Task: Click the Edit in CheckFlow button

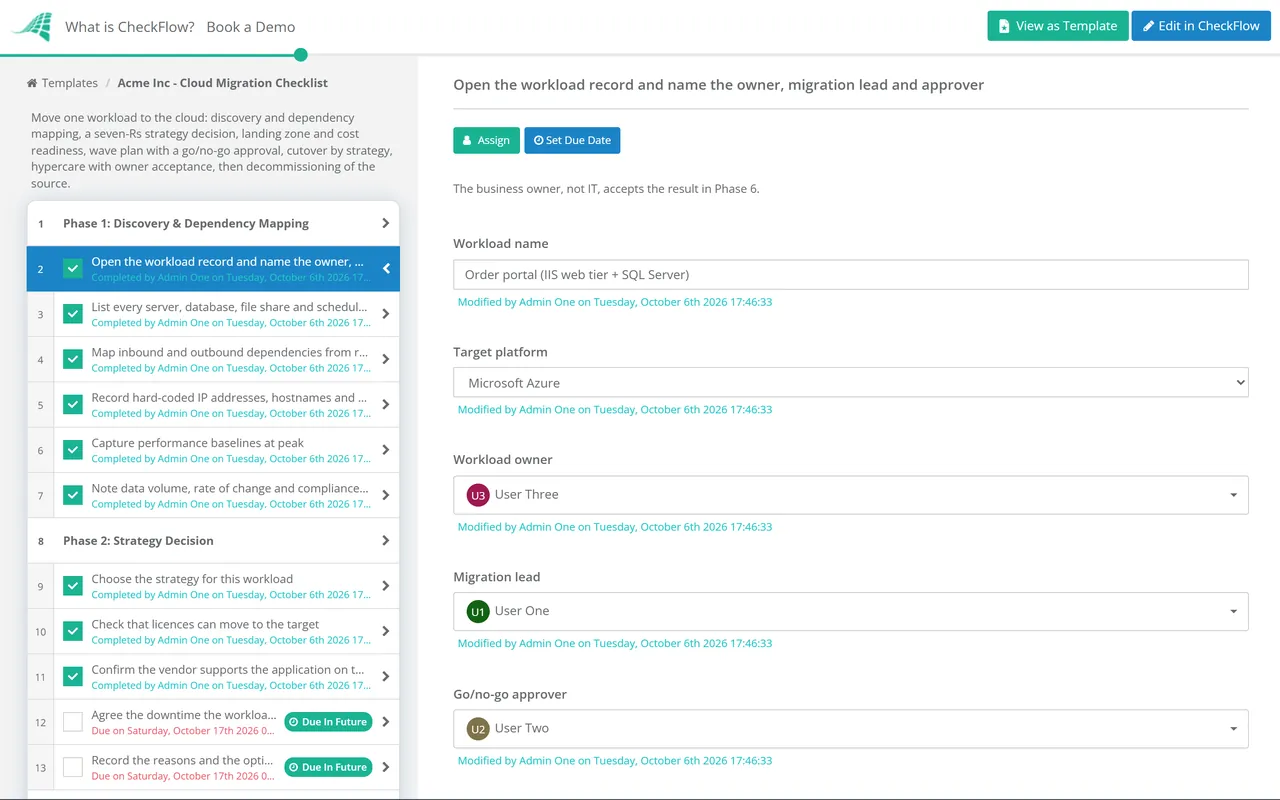Action: click(x=1201, y=26)
